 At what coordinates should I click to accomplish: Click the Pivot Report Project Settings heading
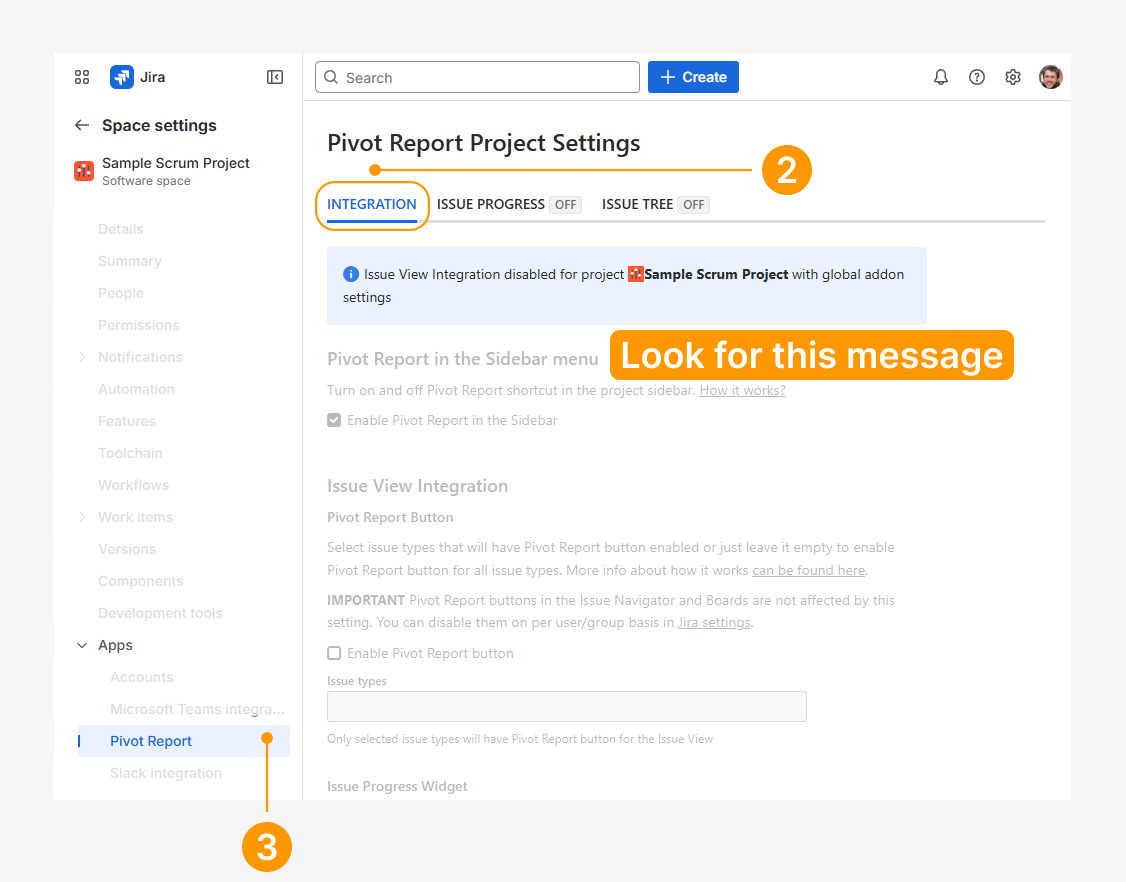(x=483, y=143)
